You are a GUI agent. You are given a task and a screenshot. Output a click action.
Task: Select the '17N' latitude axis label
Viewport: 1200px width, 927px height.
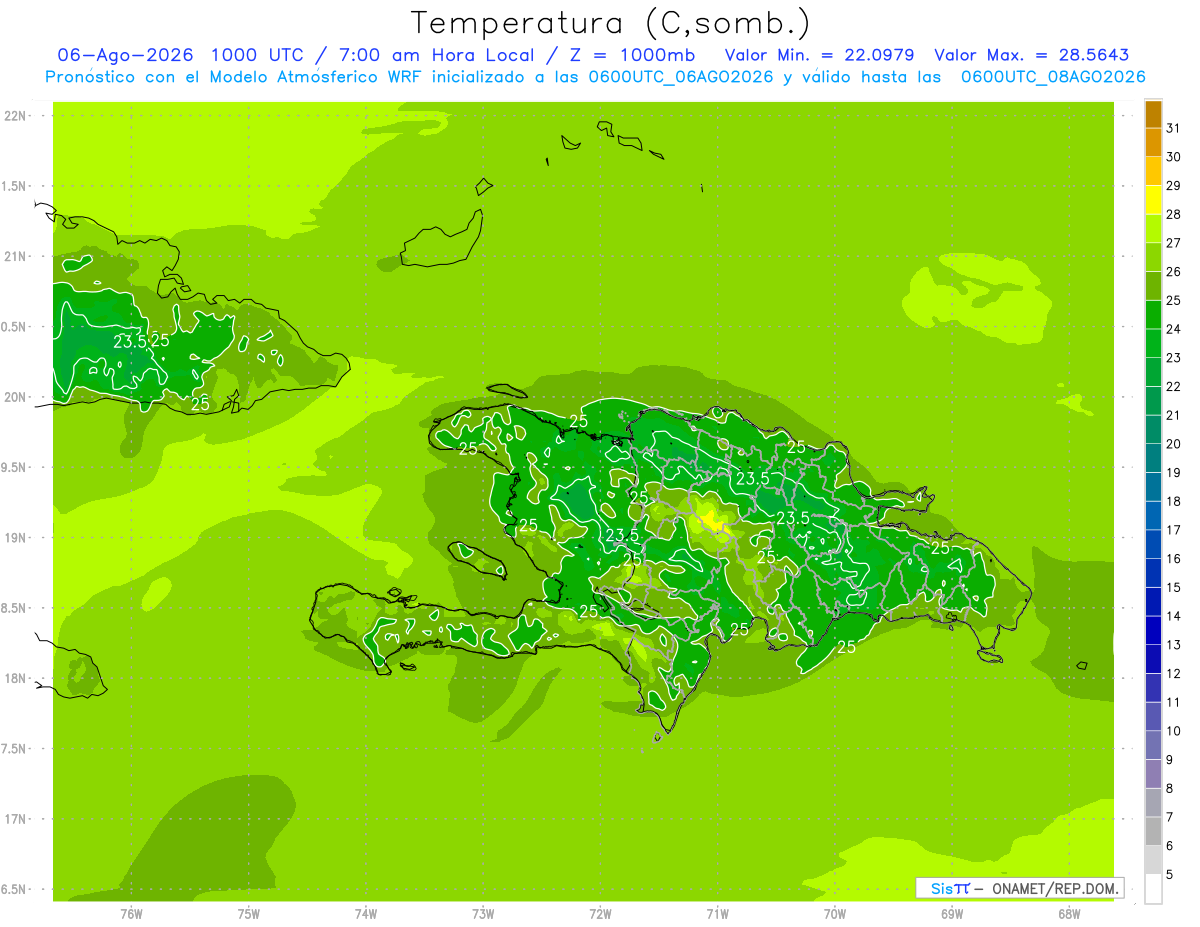(x=15, y=819)
